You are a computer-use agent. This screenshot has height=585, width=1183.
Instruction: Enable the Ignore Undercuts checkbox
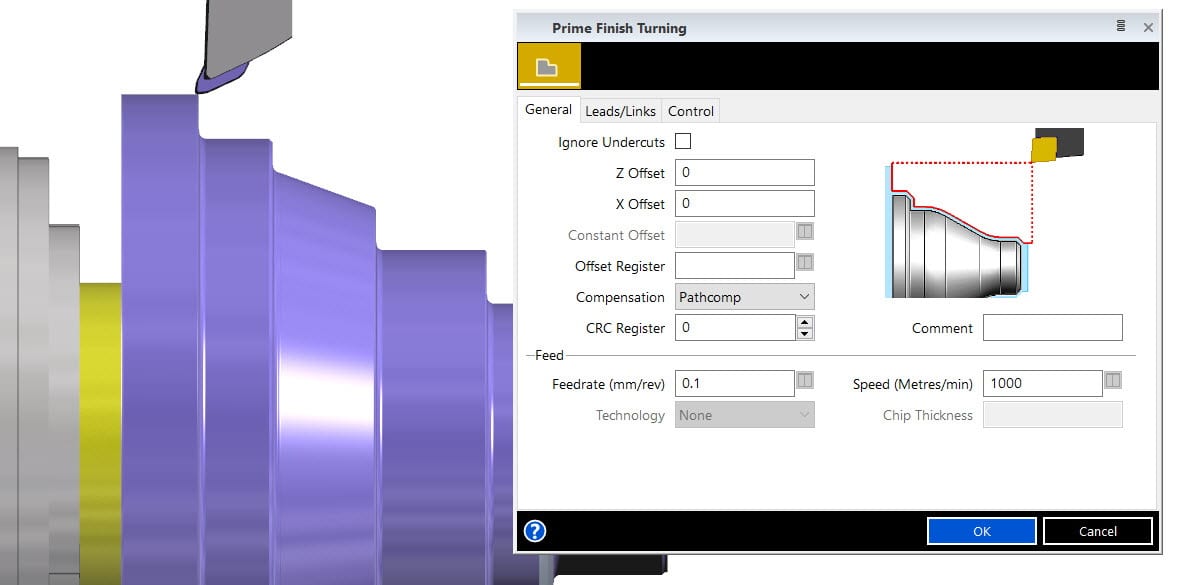pyautogui.click(x=683, y=142)
